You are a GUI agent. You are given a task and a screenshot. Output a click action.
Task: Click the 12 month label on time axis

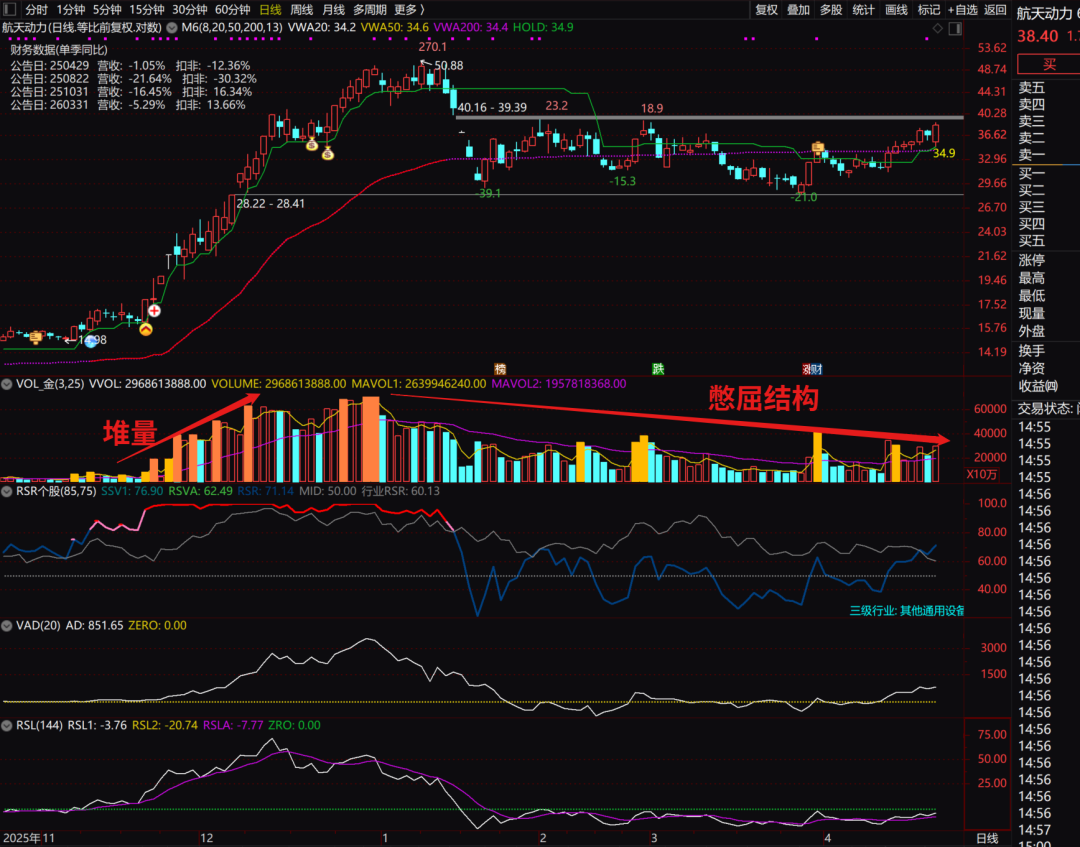pyautogui.click(x=207, y=838)
